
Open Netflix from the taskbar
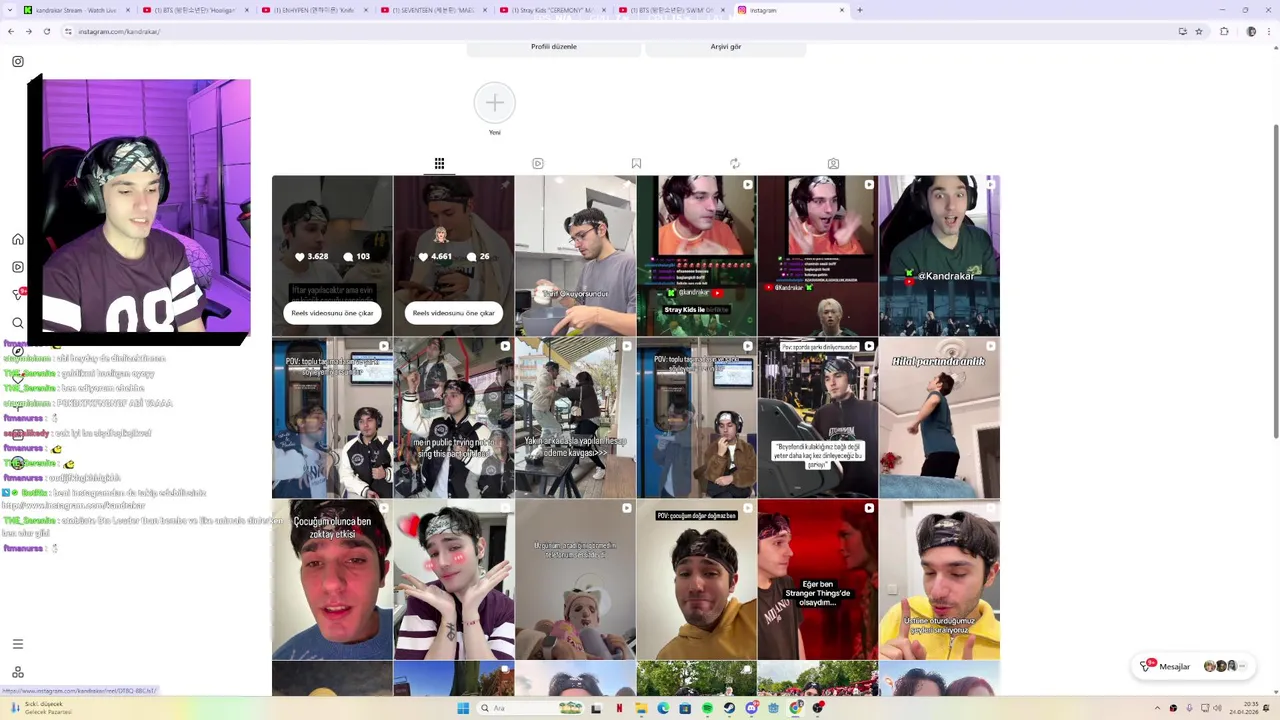click(619, 708)
